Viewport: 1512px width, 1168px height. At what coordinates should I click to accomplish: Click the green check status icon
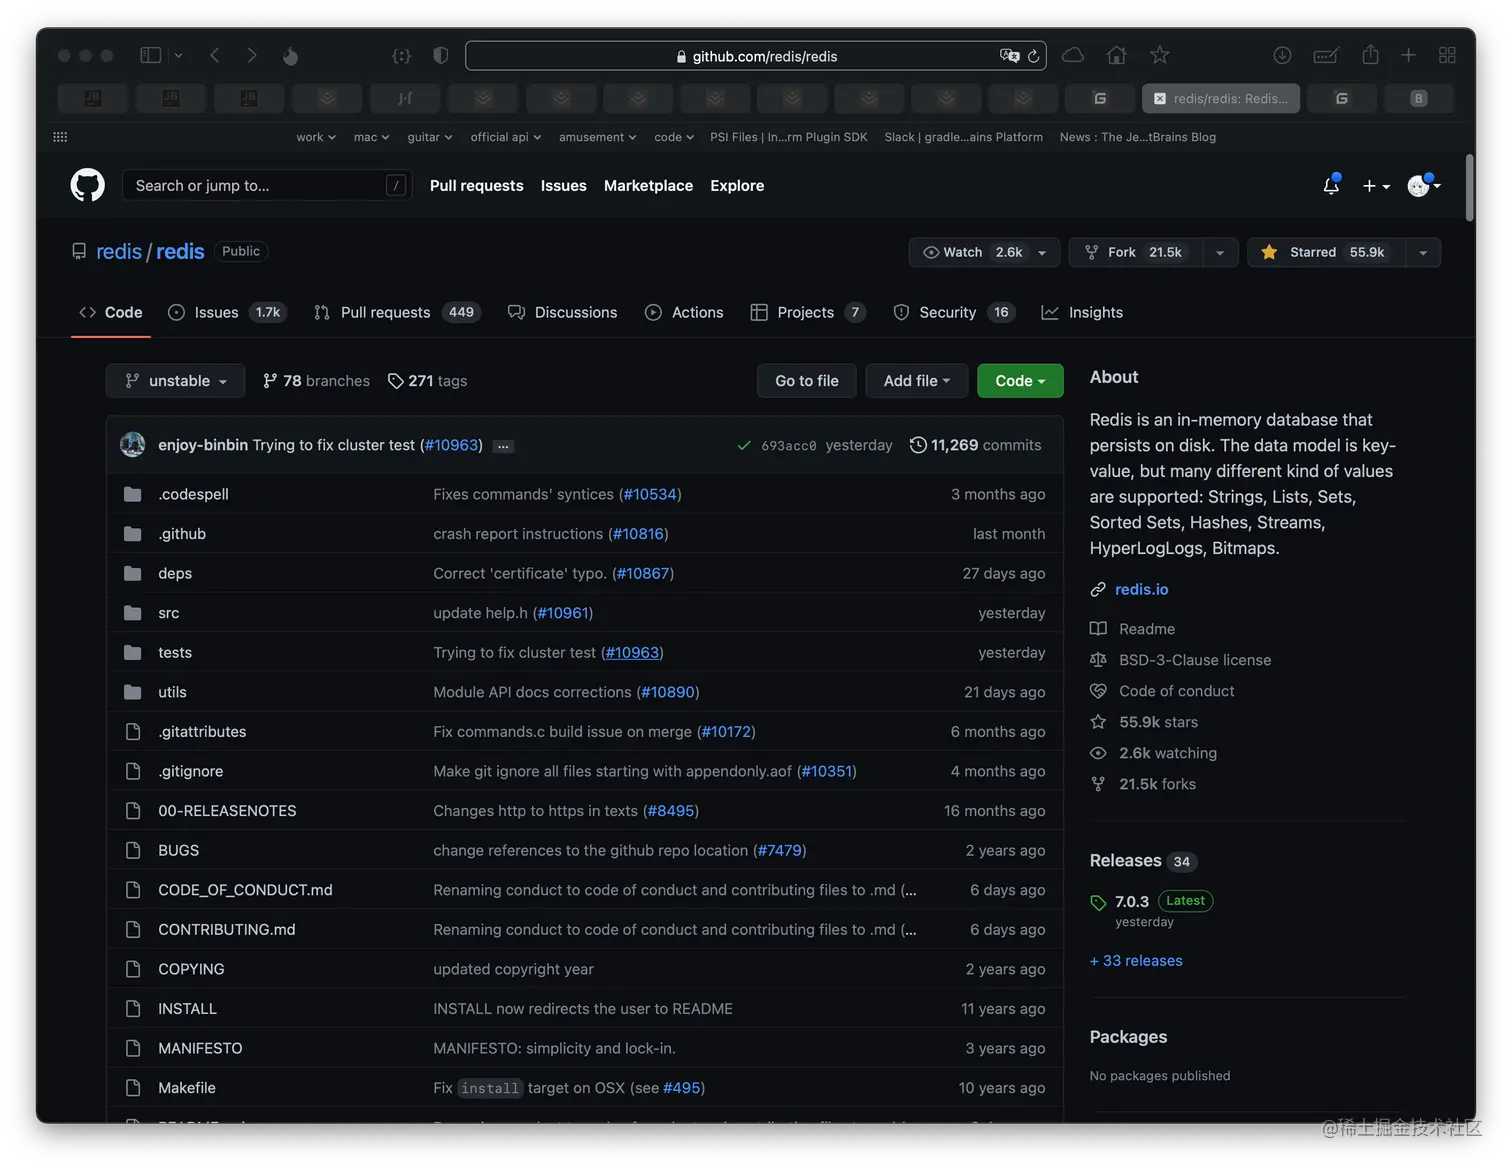pos(744,446)
